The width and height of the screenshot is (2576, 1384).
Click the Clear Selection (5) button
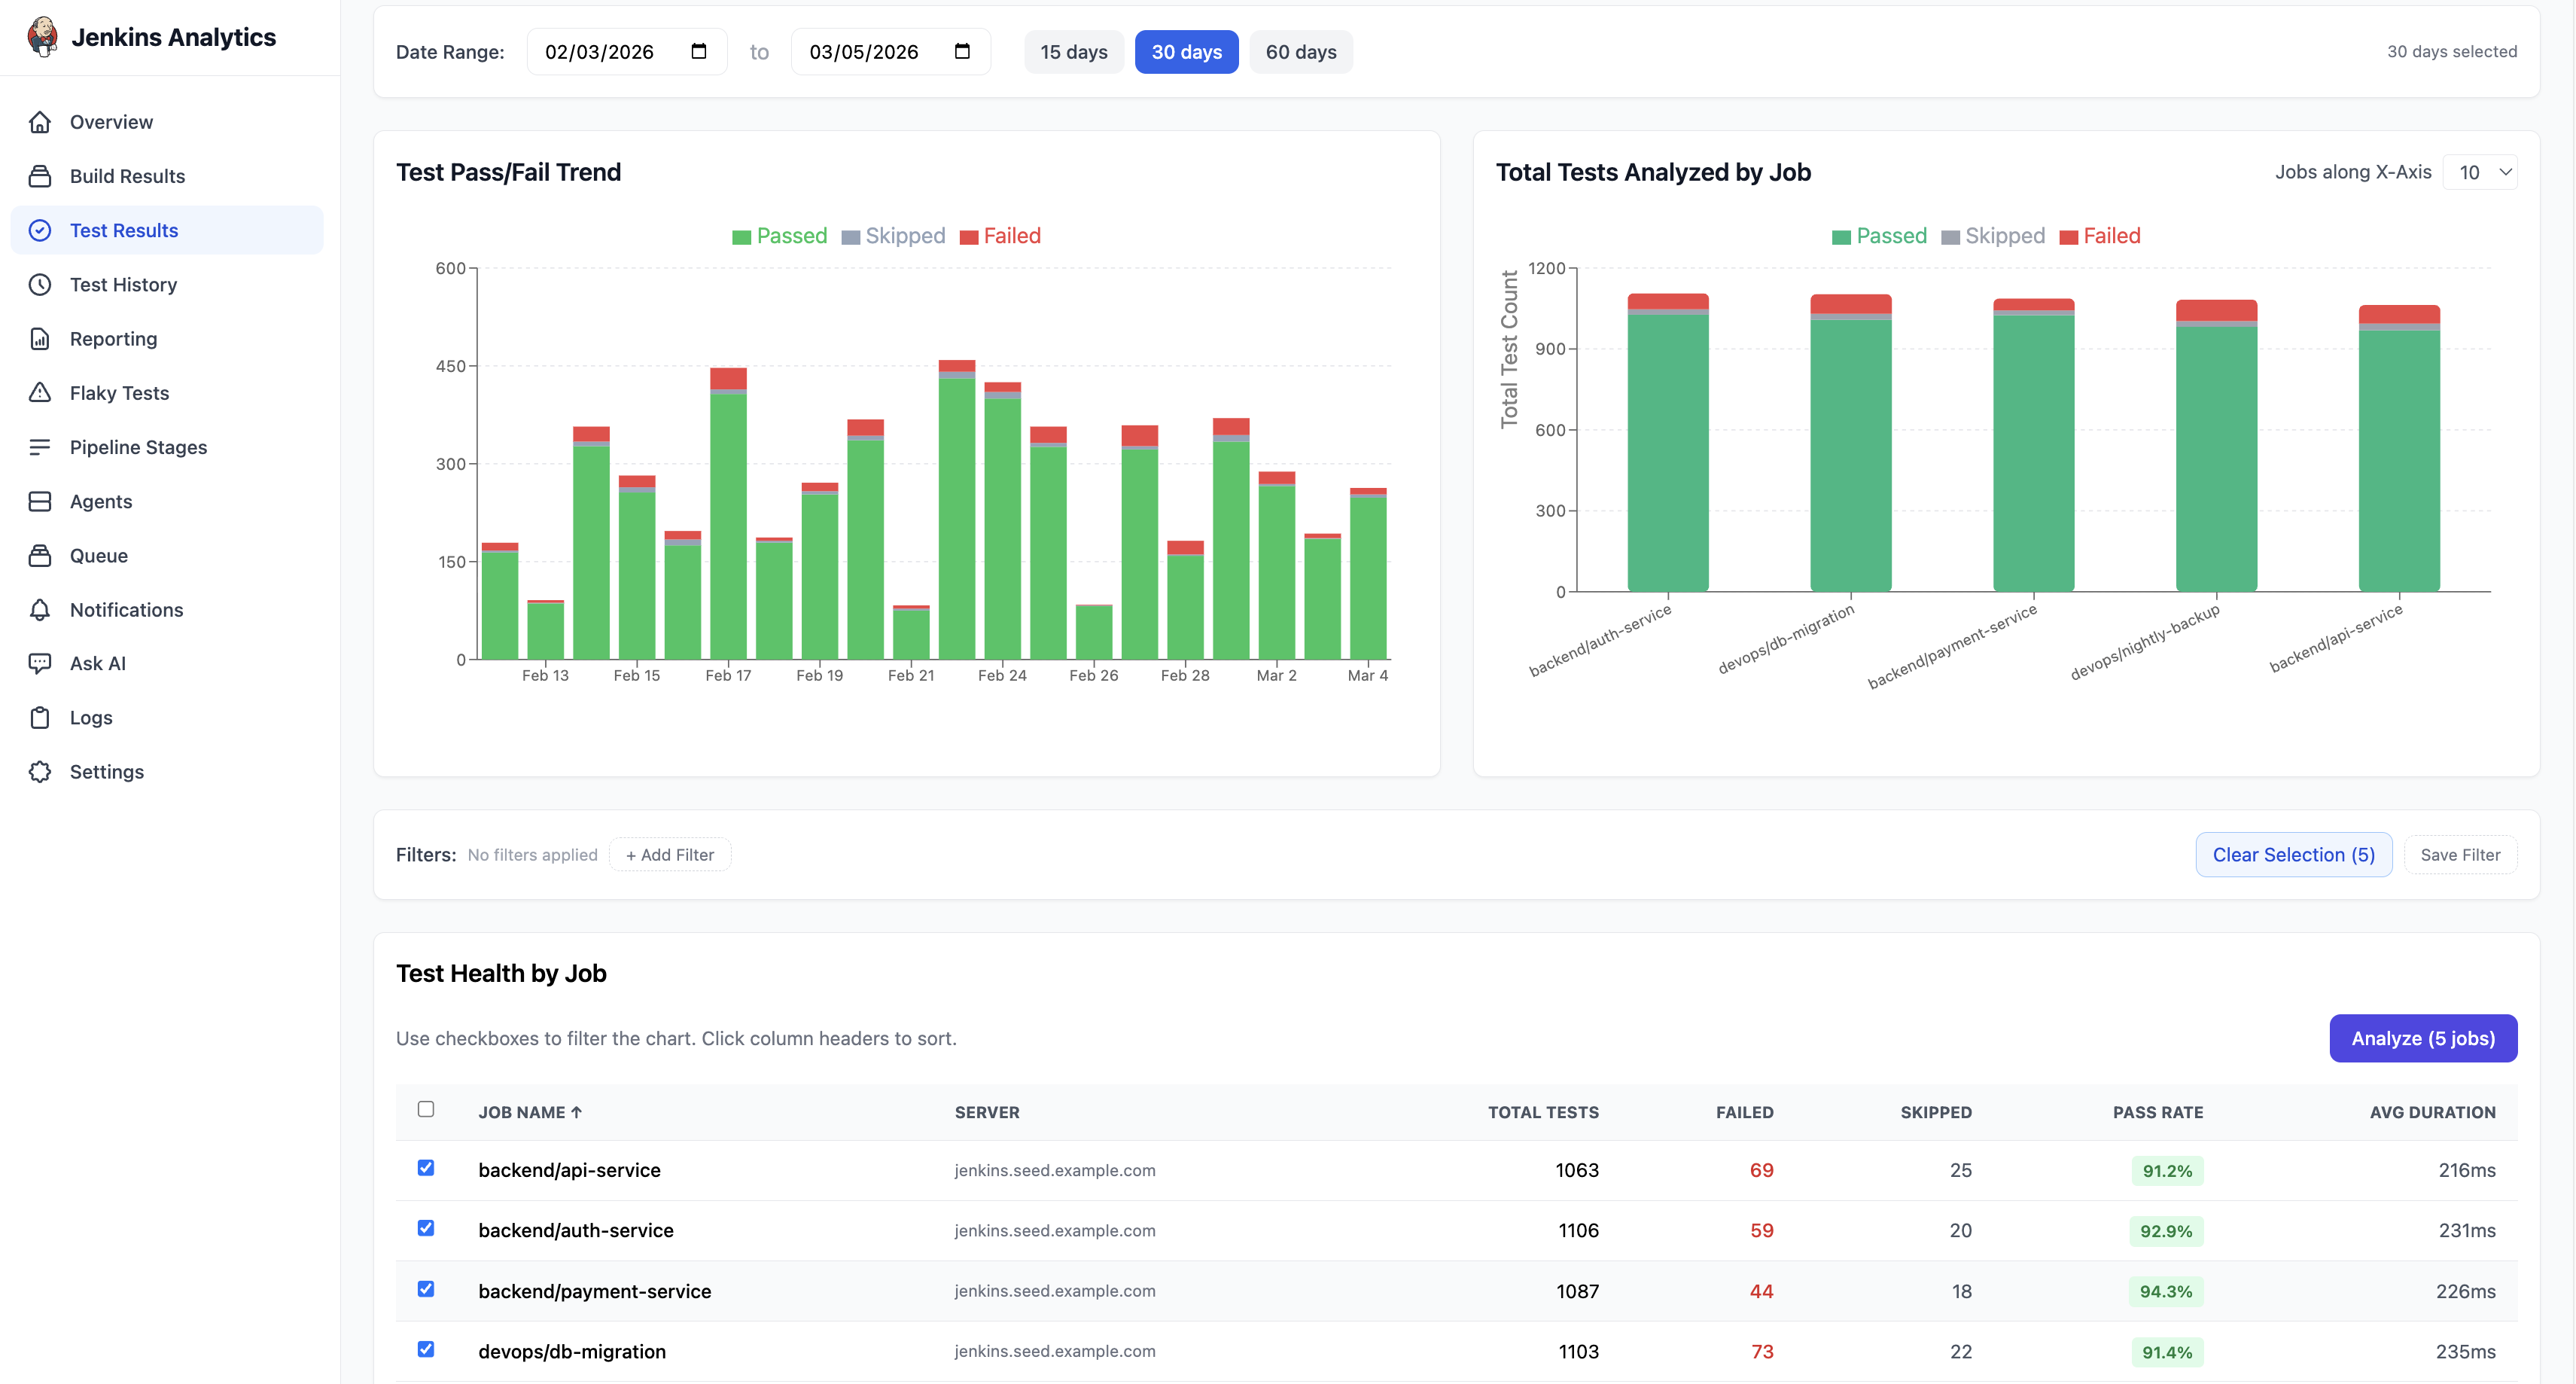pyautogui.click(x=2293, y=855)
